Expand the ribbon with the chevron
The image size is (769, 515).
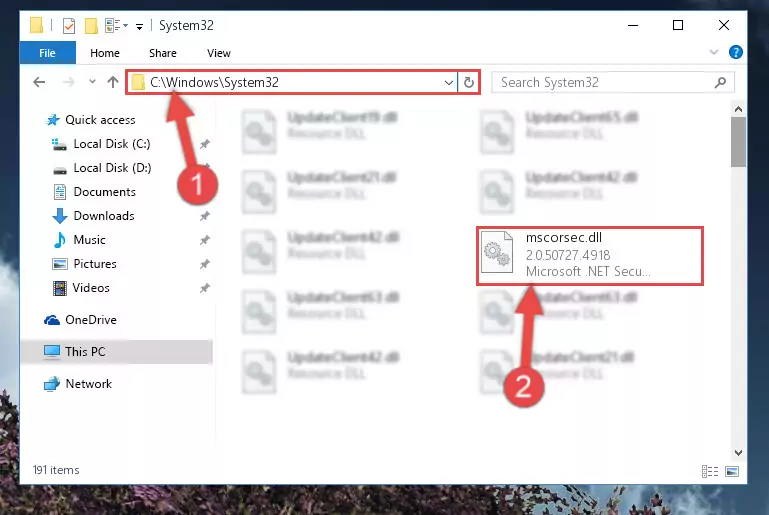tap(714, 52)
